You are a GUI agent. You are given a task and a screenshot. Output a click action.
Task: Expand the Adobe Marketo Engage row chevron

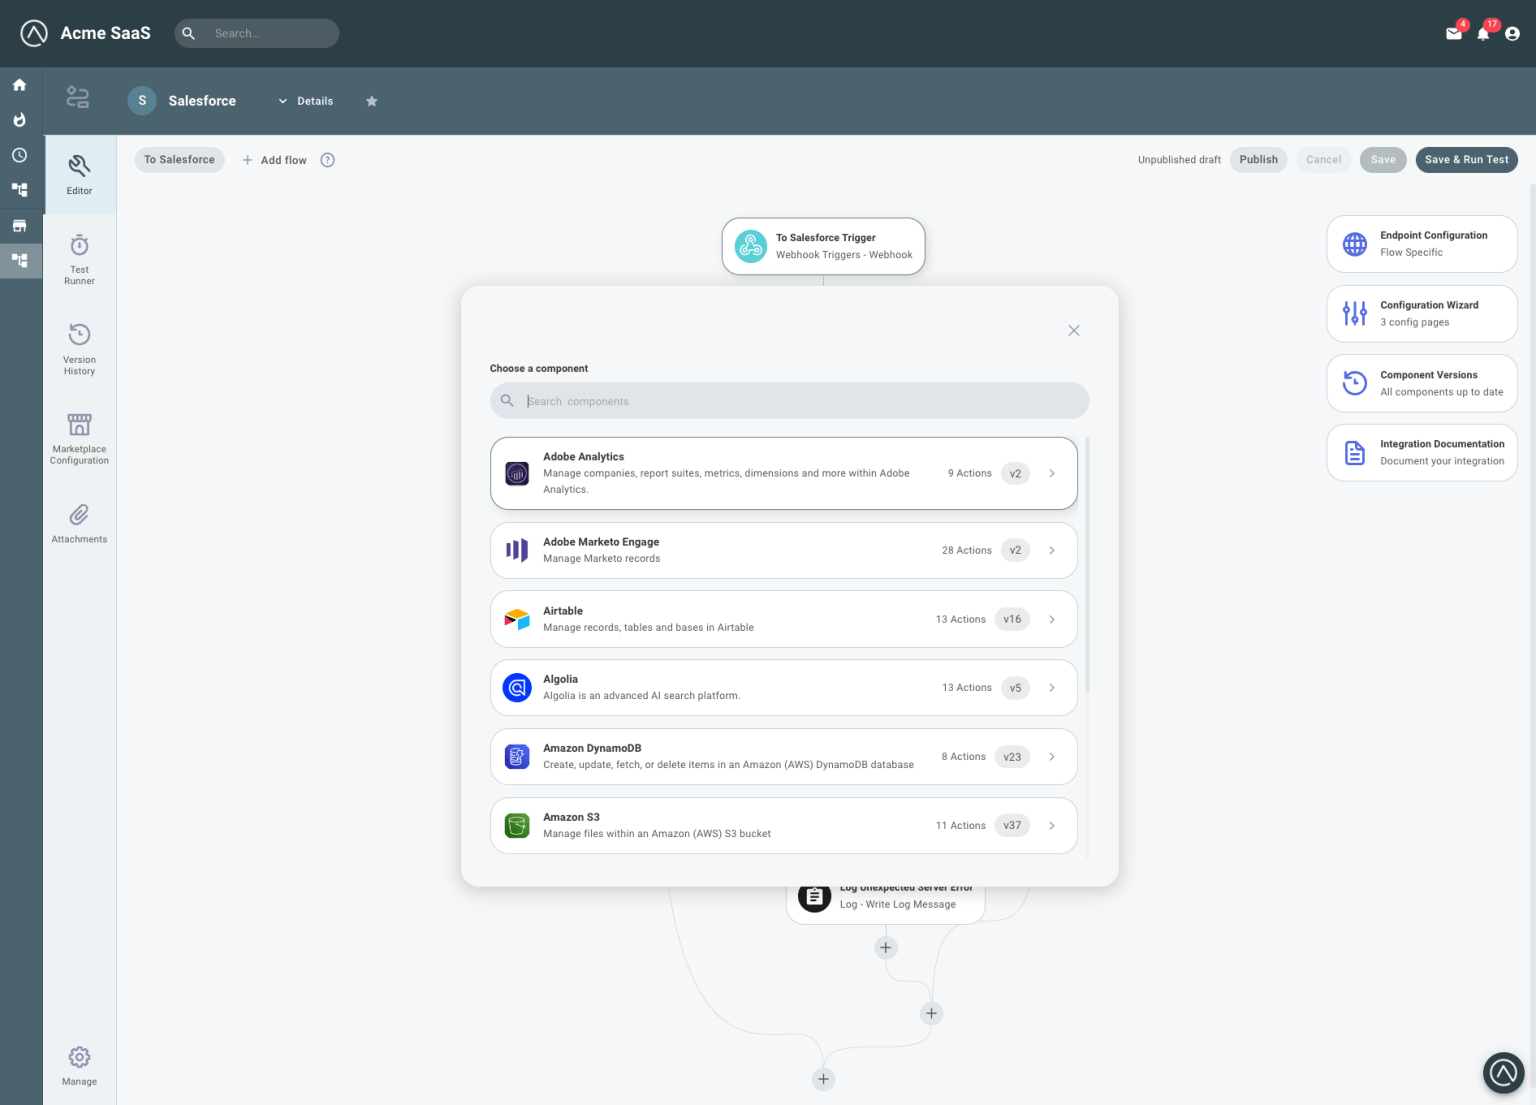click(x=1052, y=550)
